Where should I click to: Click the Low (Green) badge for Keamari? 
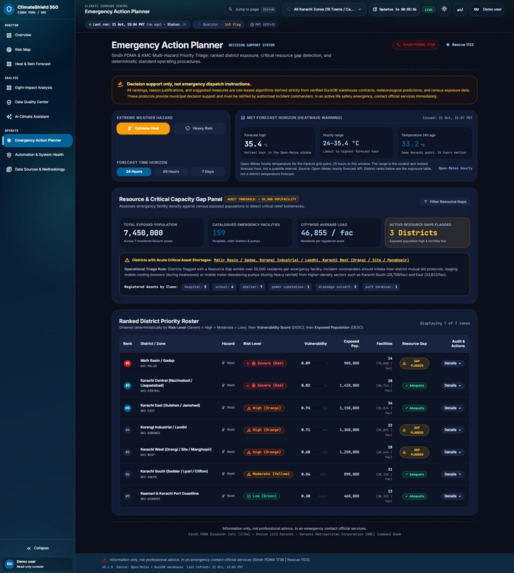[262, 496]
